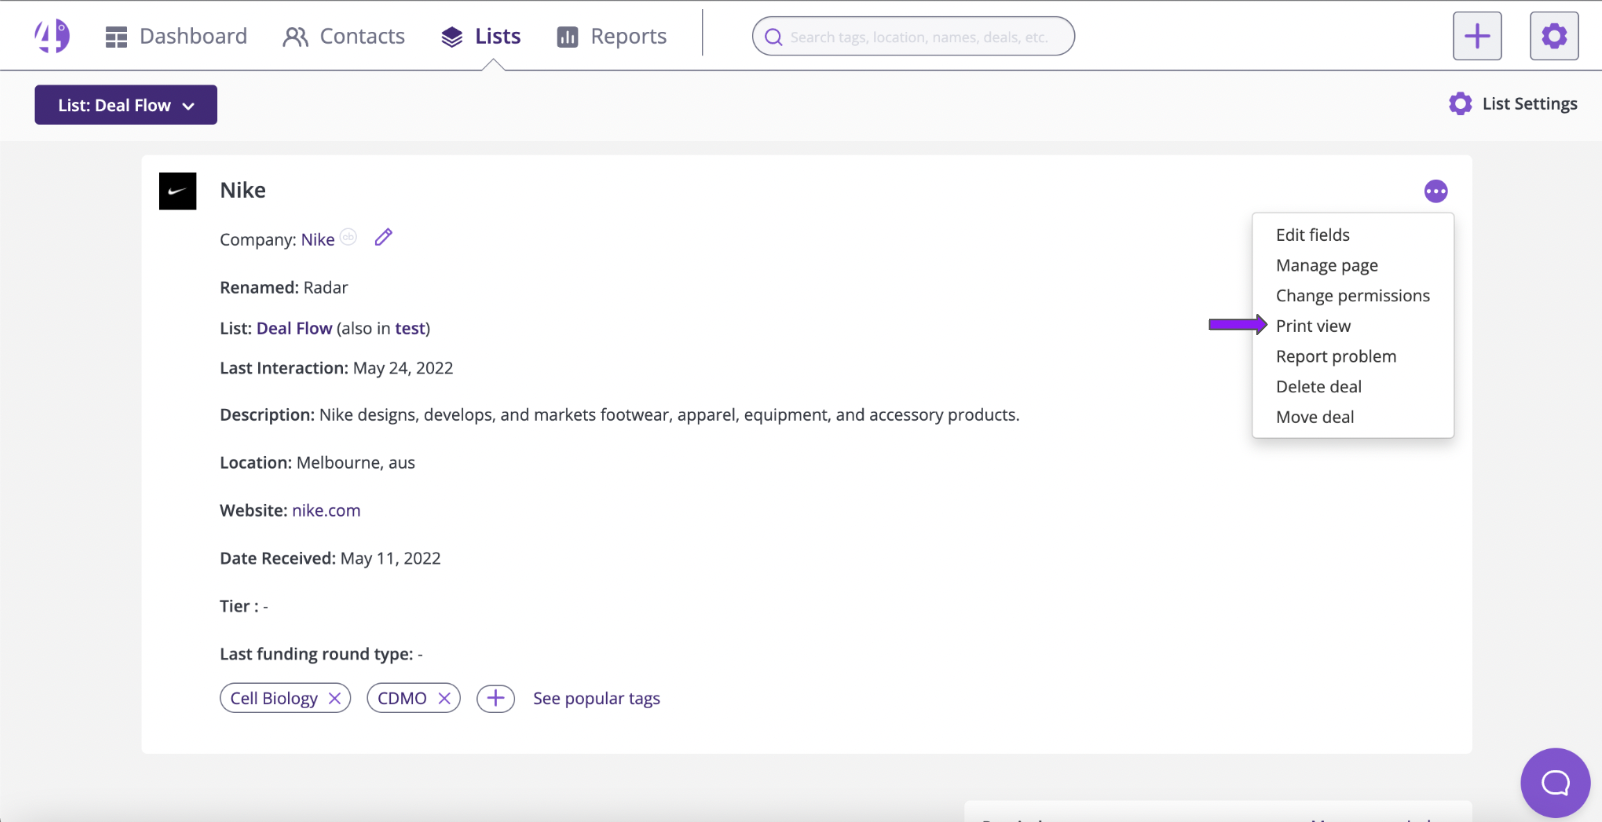Click the magnifier icon in search bar
Screen dimensions: 1602x822
[773, 37]
